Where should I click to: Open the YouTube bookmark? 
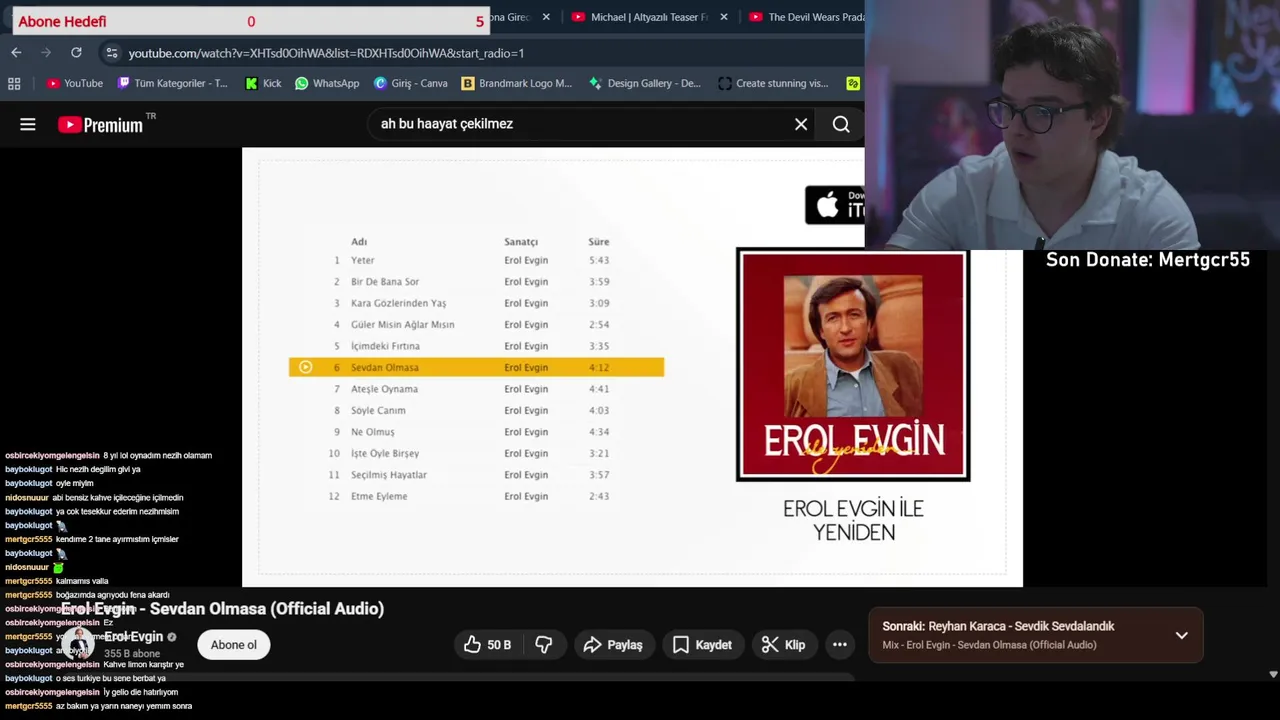pos(75,83)
